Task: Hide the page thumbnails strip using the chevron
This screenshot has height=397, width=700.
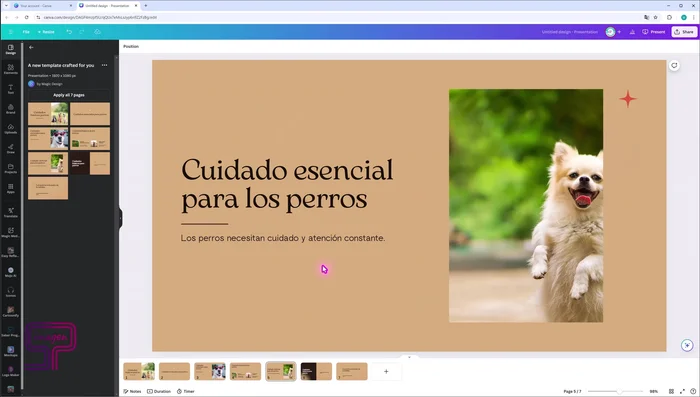Action: click(409, 357)
